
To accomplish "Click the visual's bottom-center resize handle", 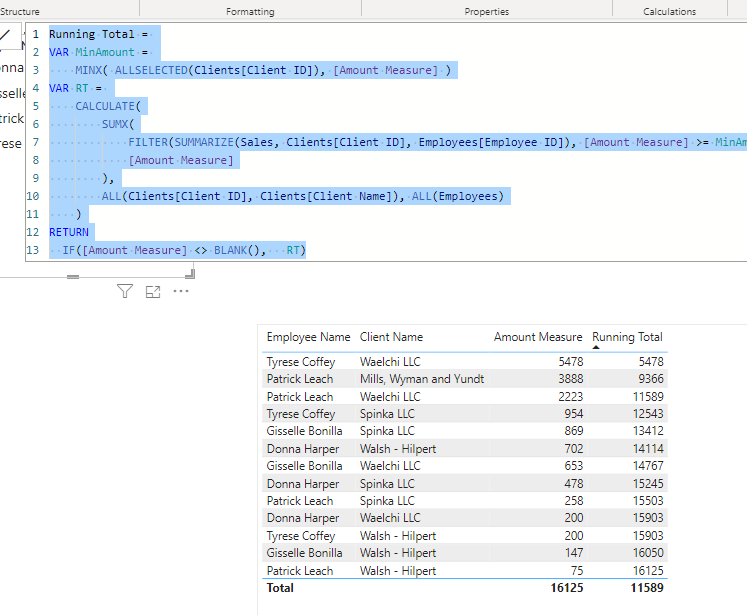I will 73,277.
